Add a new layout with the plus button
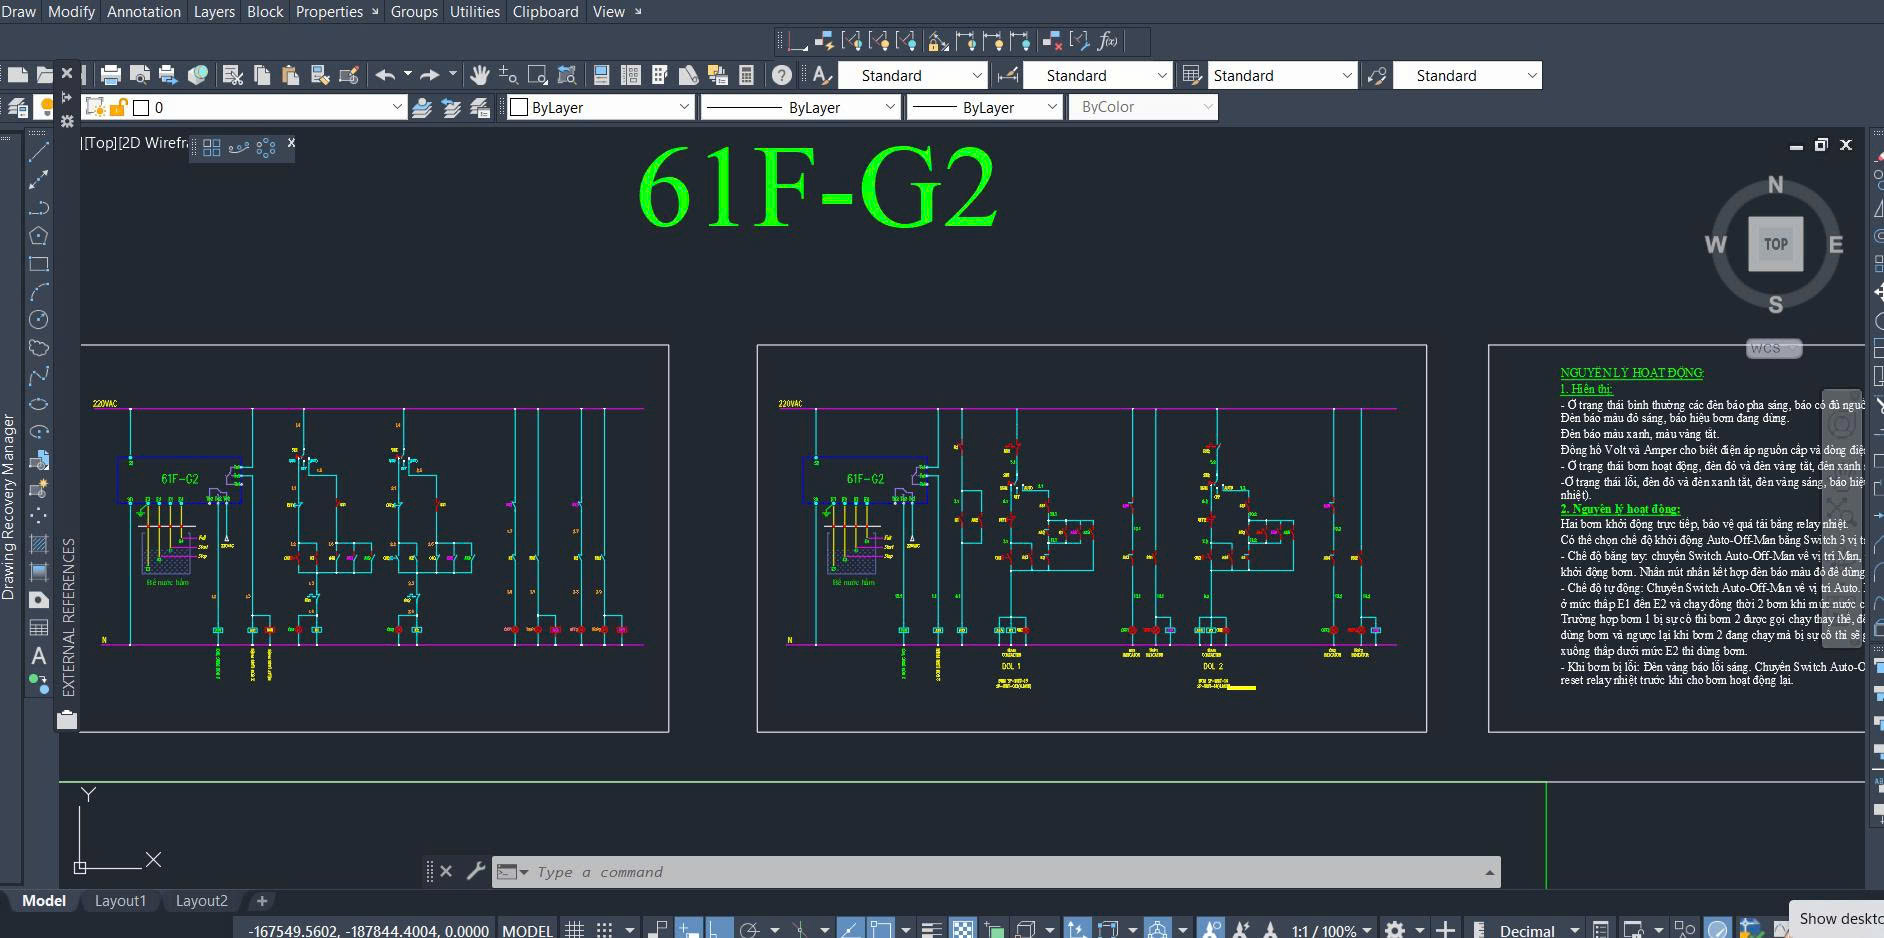 point(262,900)
